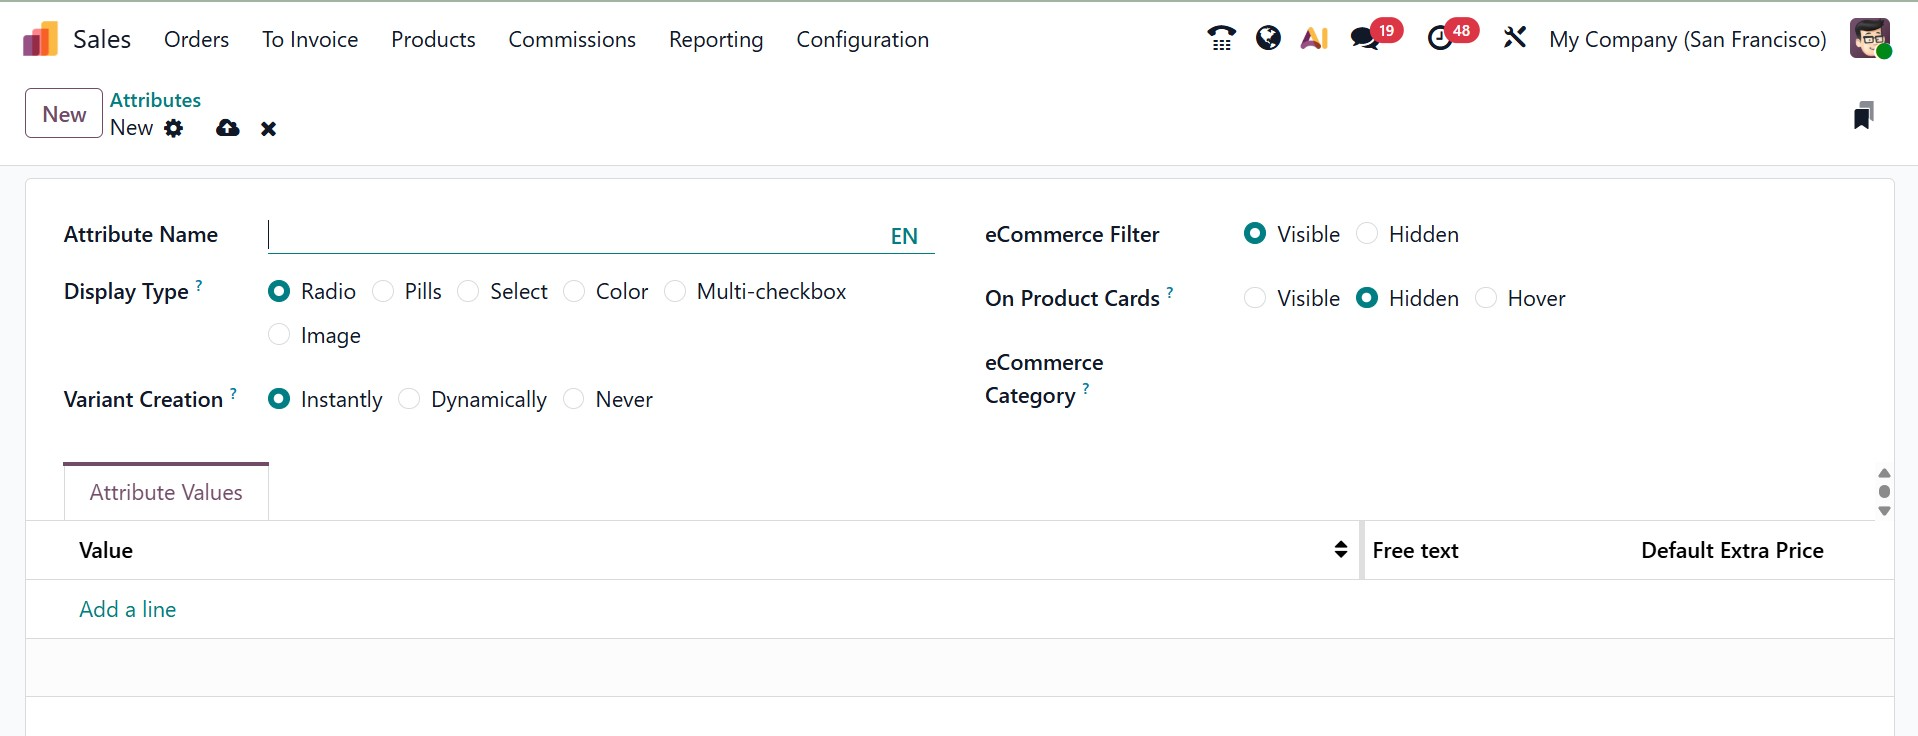Screen dimensions: 1918x736
Task: Save record manually via cloud icon
Action: pos(228,128)
